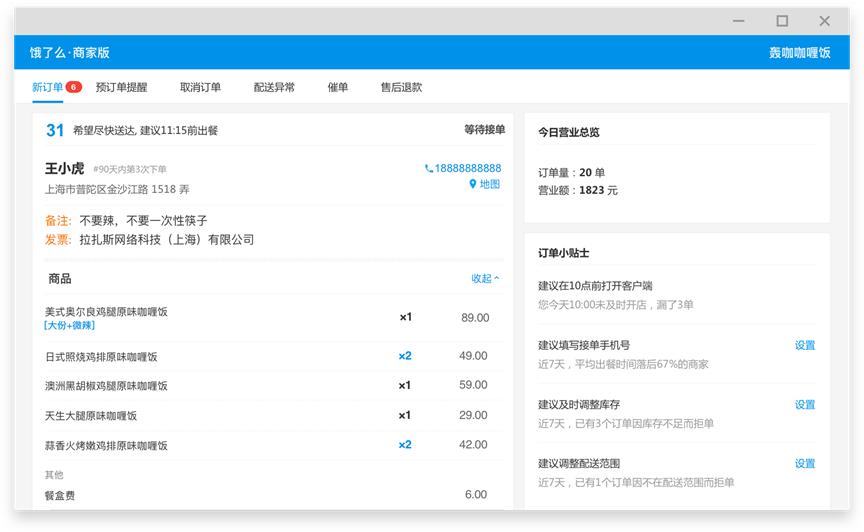The image size is (864, 532).
Task: Click 设置 for 建议调整配送范围
Action: point(805,464)
